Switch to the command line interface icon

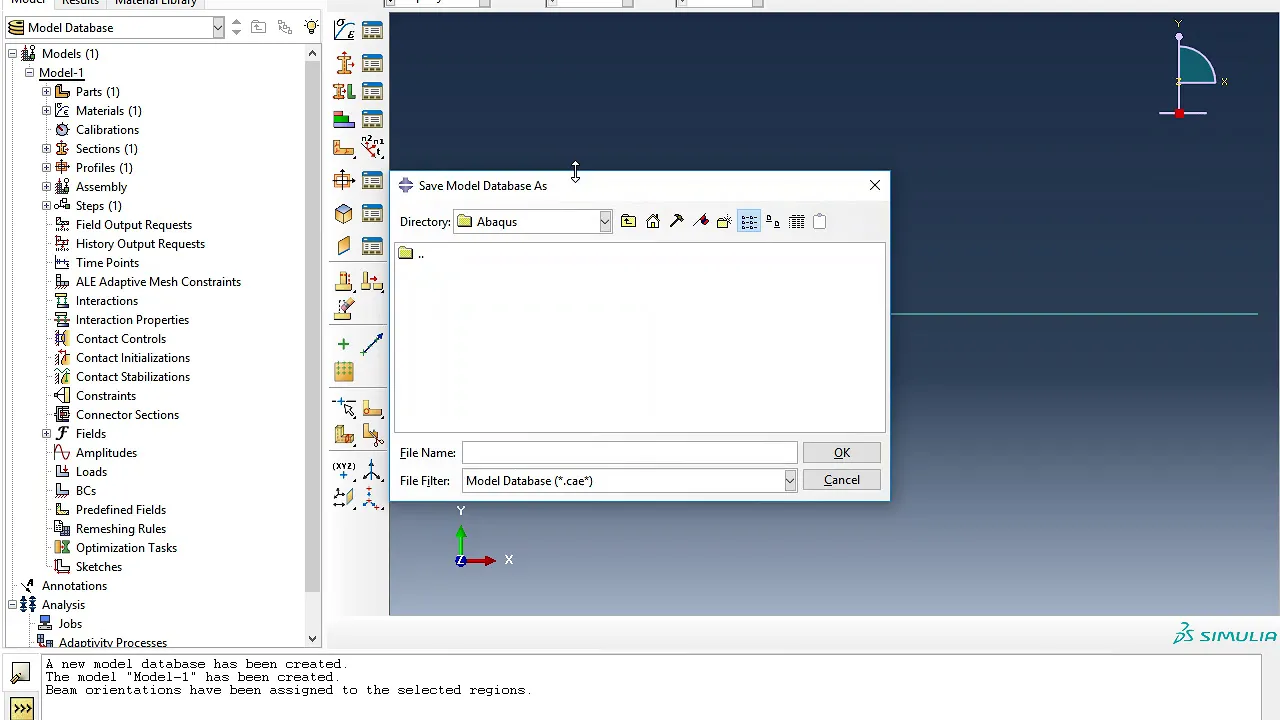(21, 709)
